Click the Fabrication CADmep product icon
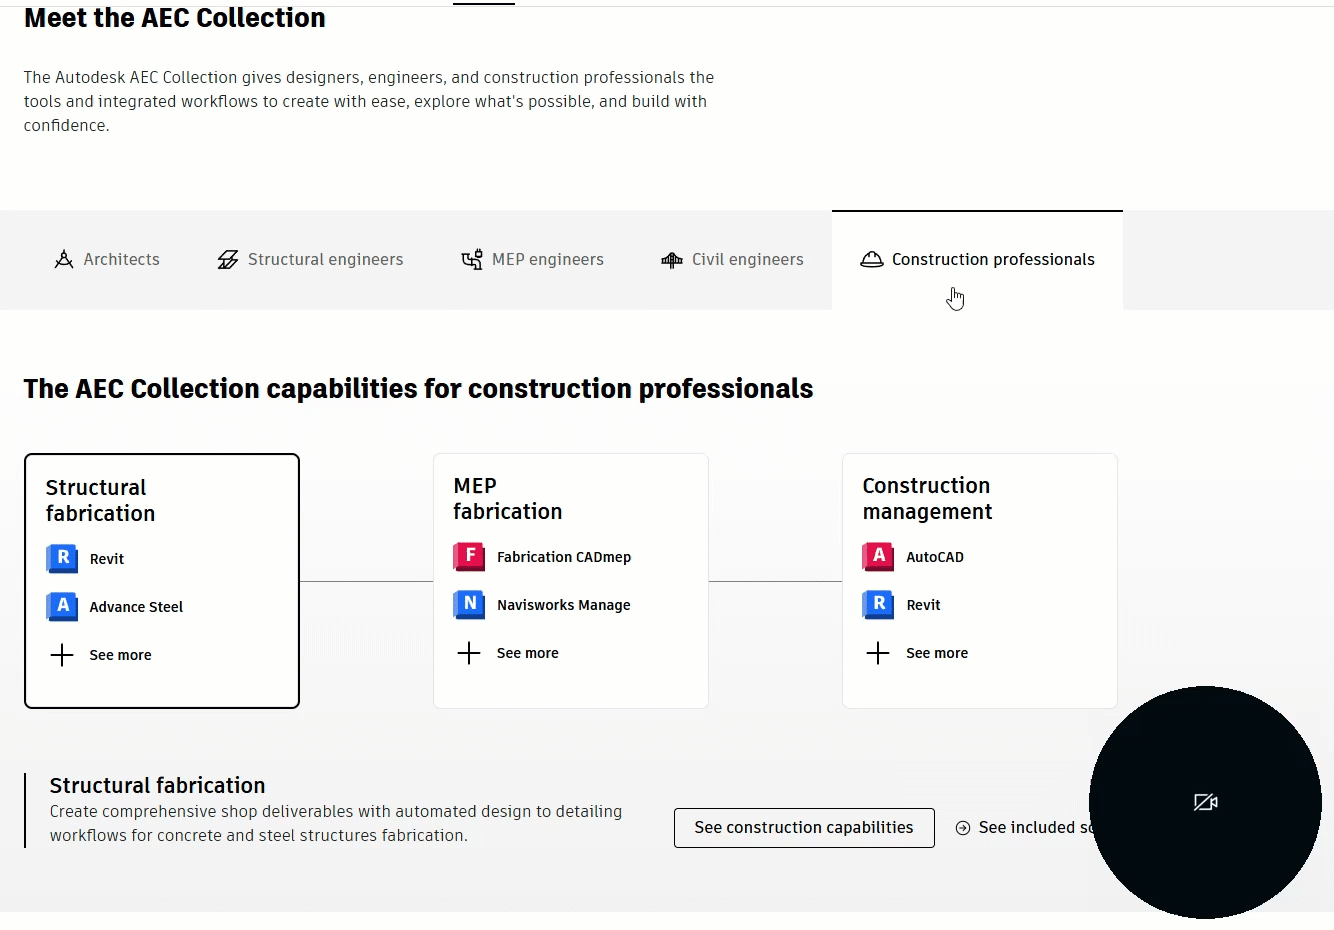The image size is (1334, 930). (469, 556)
